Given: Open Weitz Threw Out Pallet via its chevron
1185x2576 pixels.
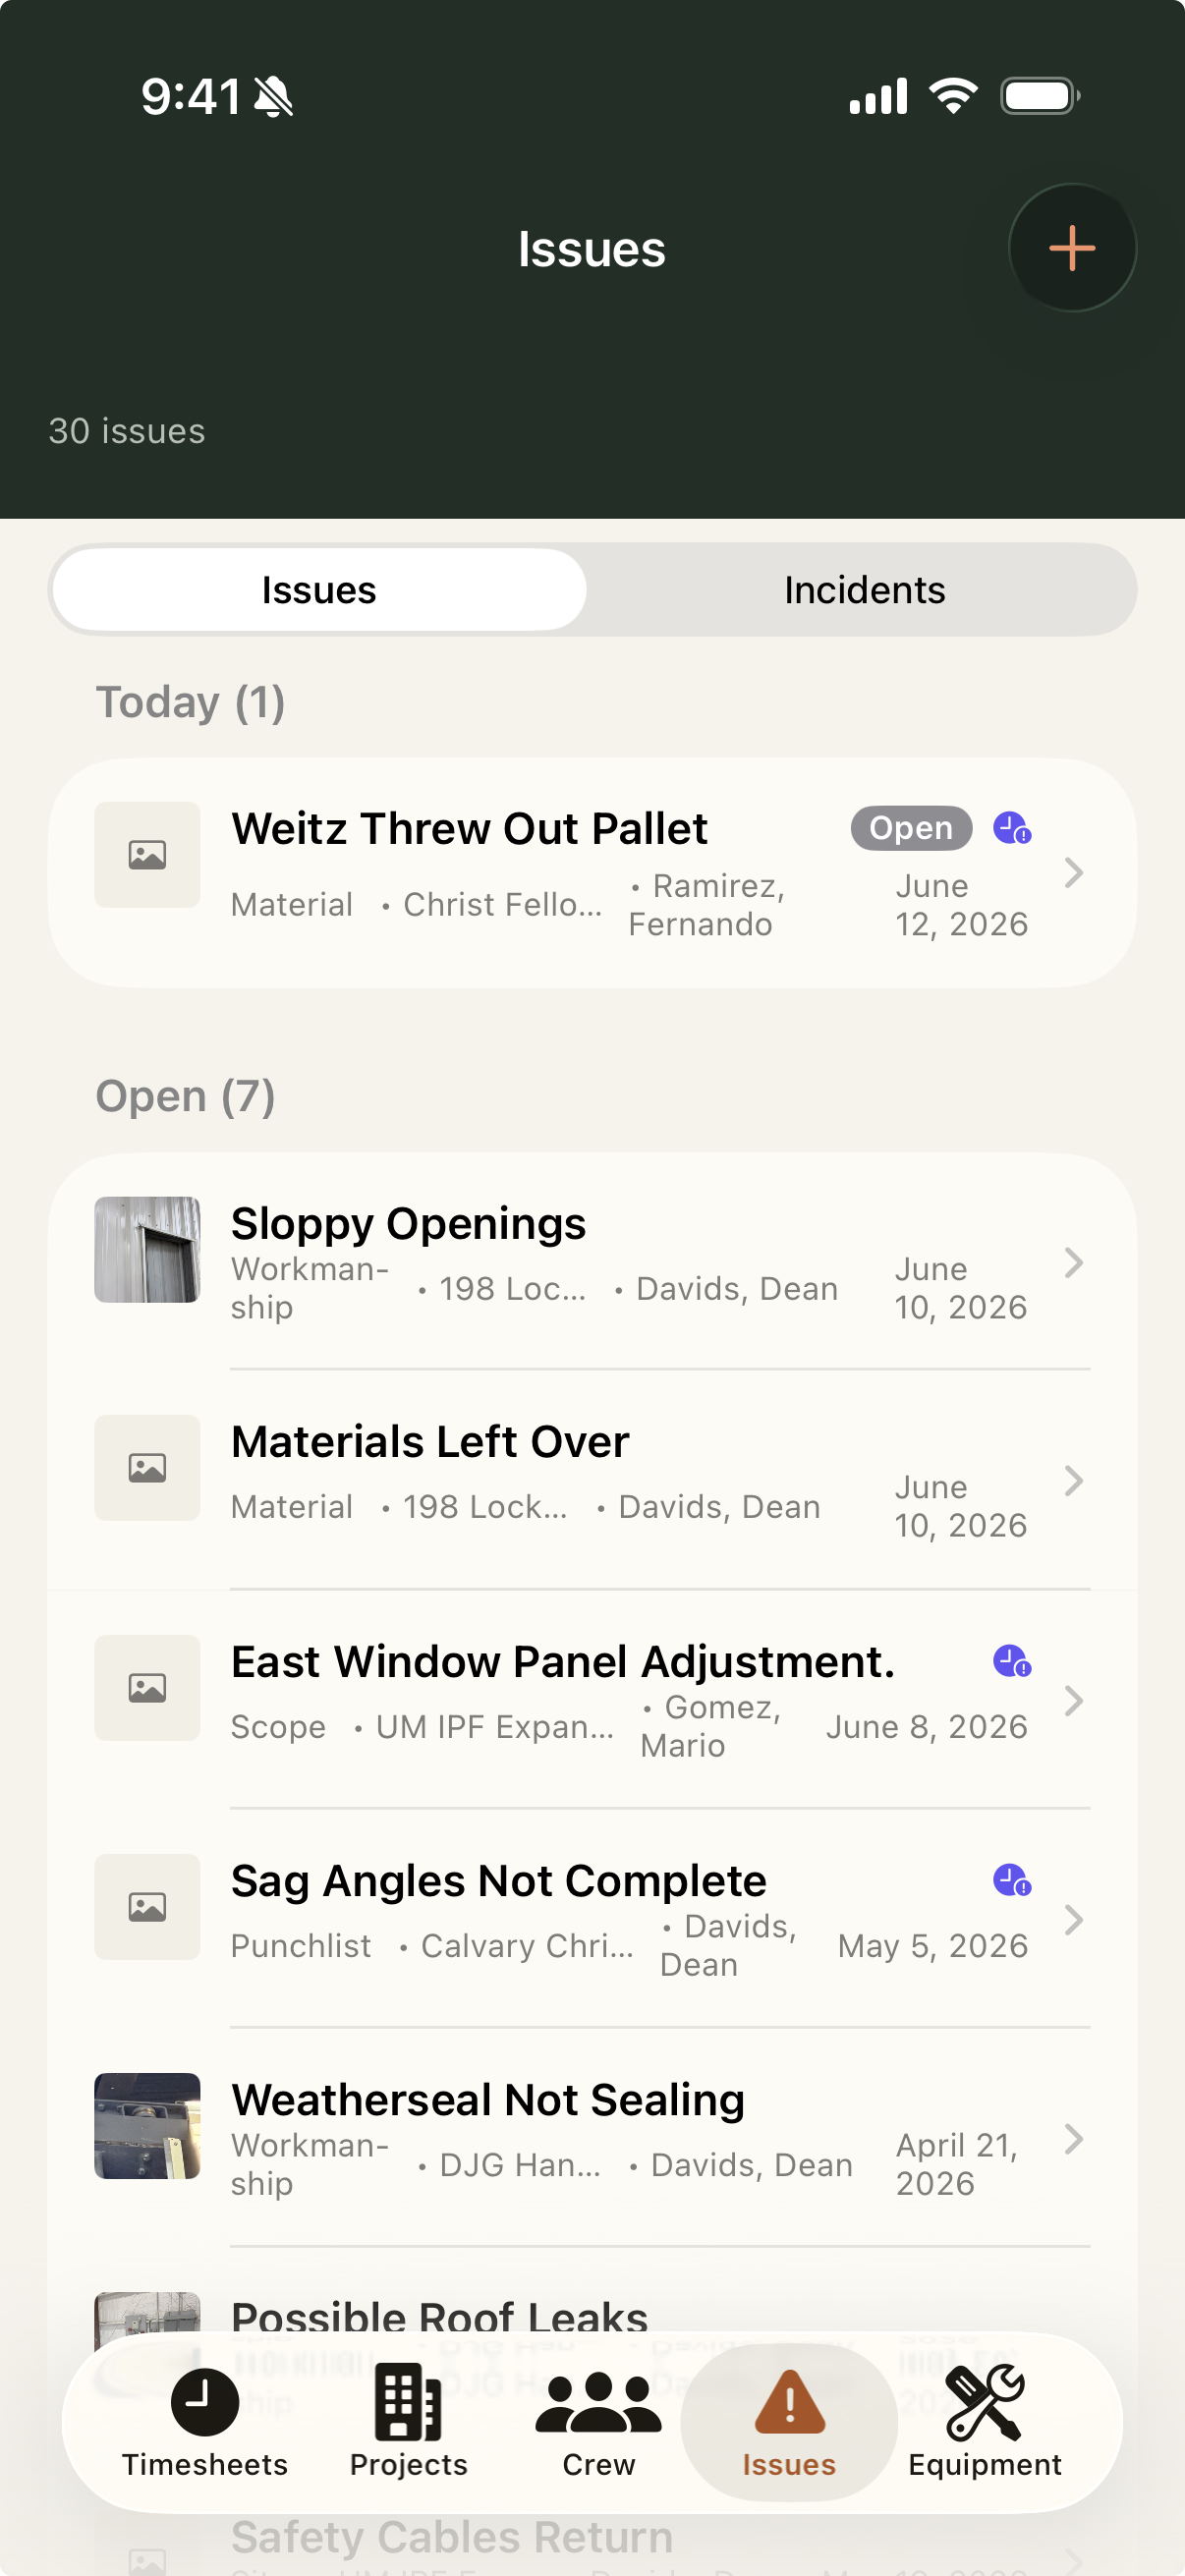Looking at the screenshot, I should (x=1073, y=873).
